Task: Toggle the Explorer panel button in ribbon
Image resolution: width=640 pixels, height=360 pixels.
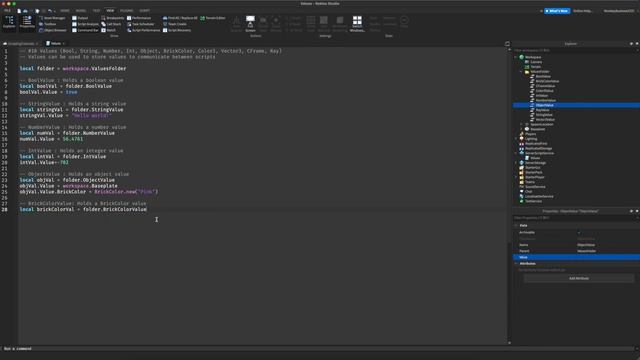Action: pyautogui.click(x=9, y=23)
